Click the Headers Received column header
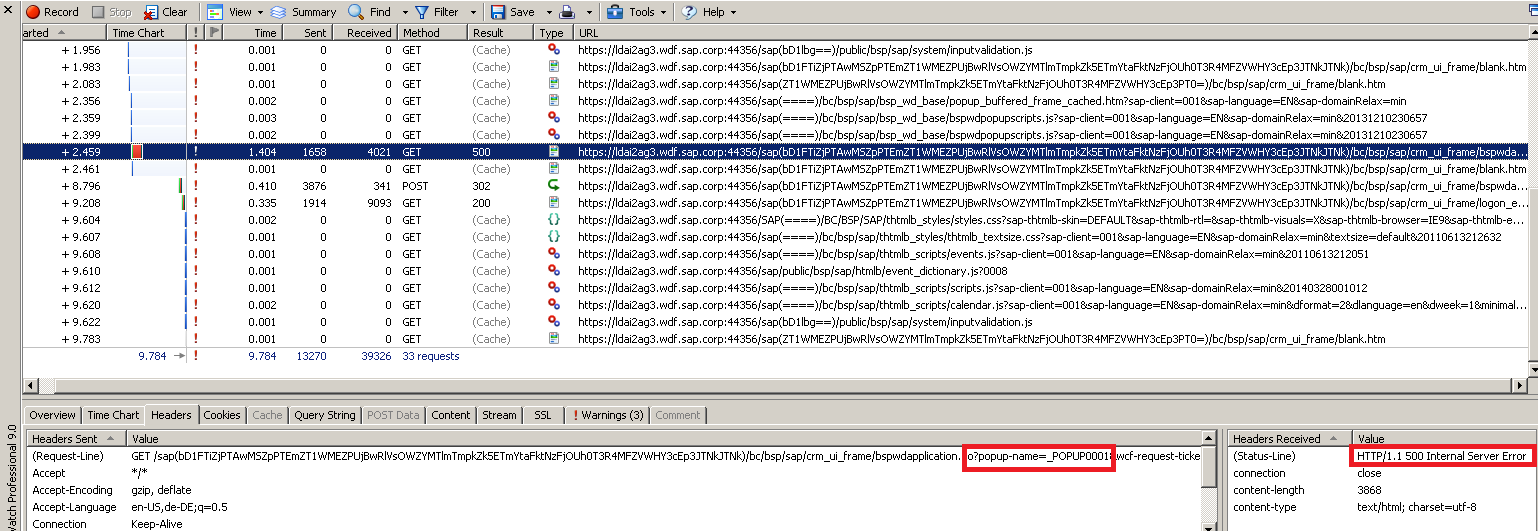1538x531 pixels. coord(1290,439)
